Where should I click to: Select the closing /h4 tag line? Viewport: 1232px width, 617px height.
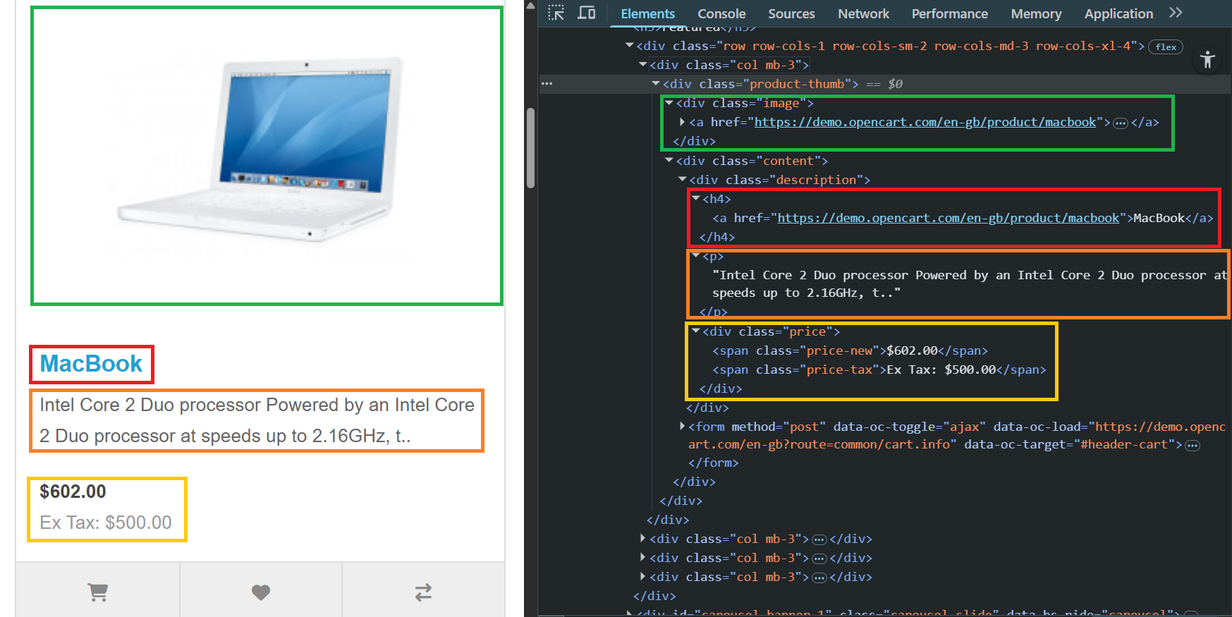[717, 237]
